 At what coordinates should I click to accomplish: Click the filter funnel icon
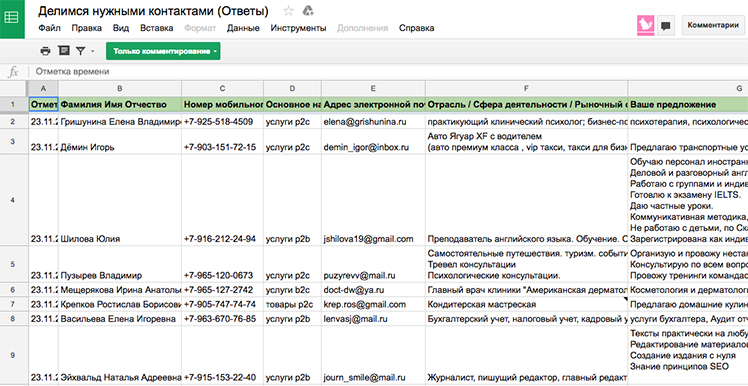click(x=81, y=51)
